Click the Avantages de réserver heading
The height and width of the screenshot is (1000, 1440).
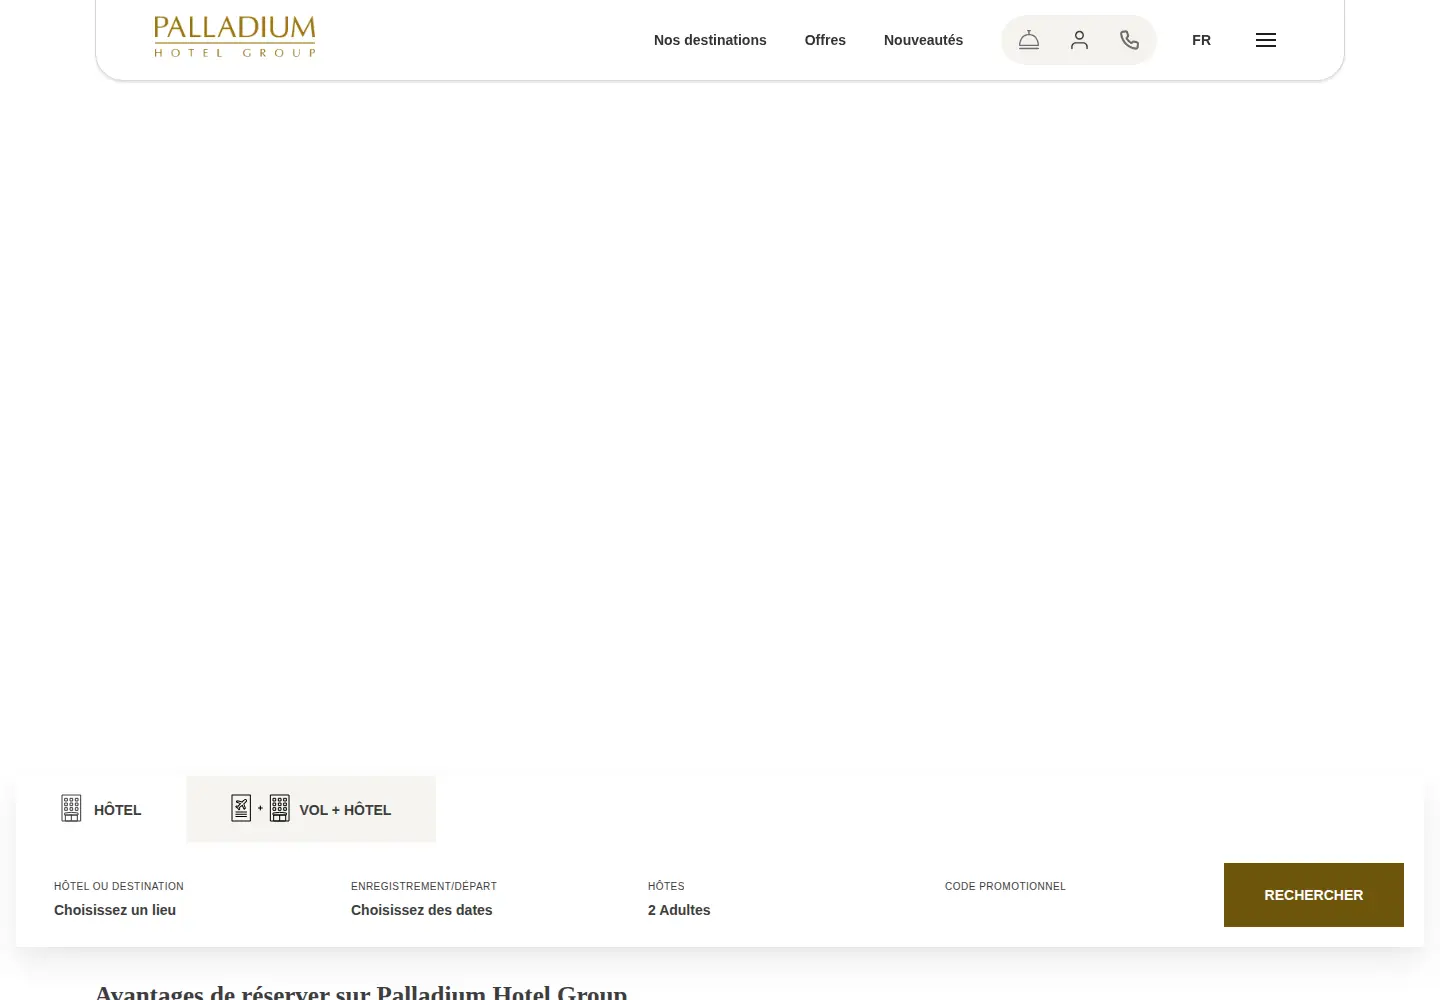(x=361, y=992)
